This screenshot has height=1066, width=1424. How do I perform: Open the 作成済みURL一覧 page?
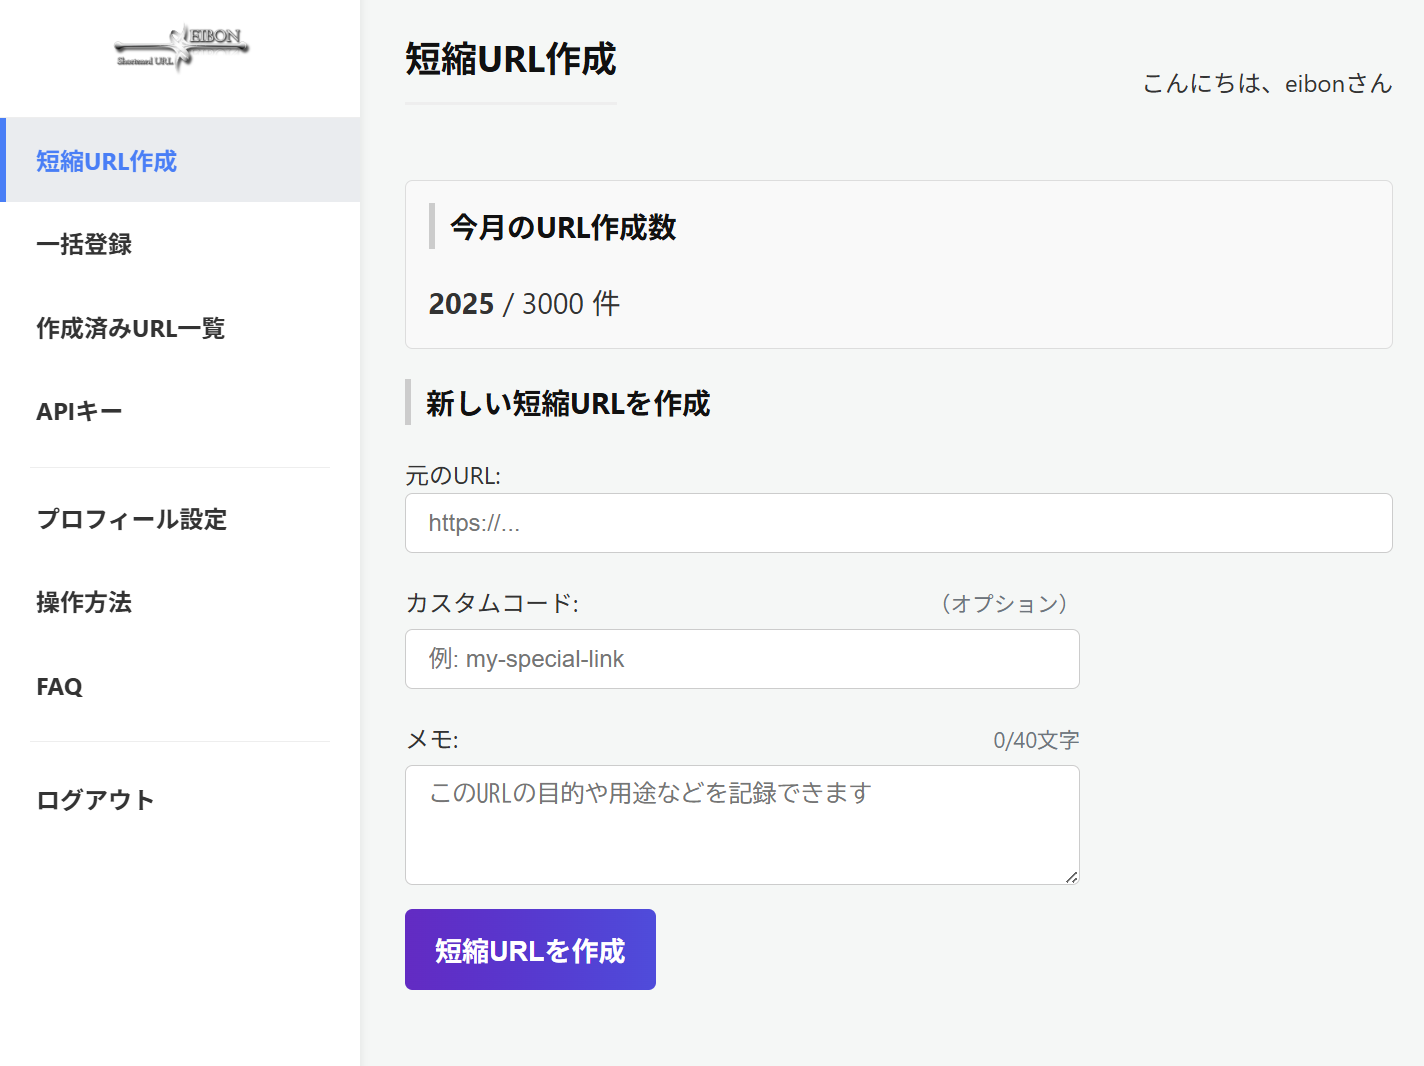(131, 328)
